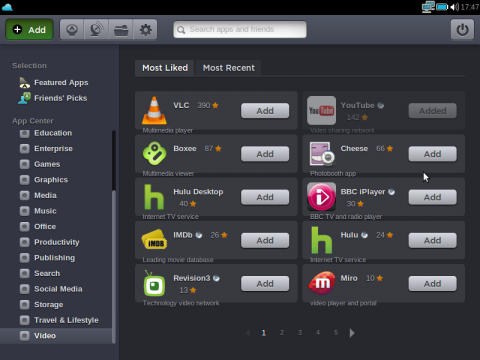
Task: Add the VLC app
Action: [265, 111]
